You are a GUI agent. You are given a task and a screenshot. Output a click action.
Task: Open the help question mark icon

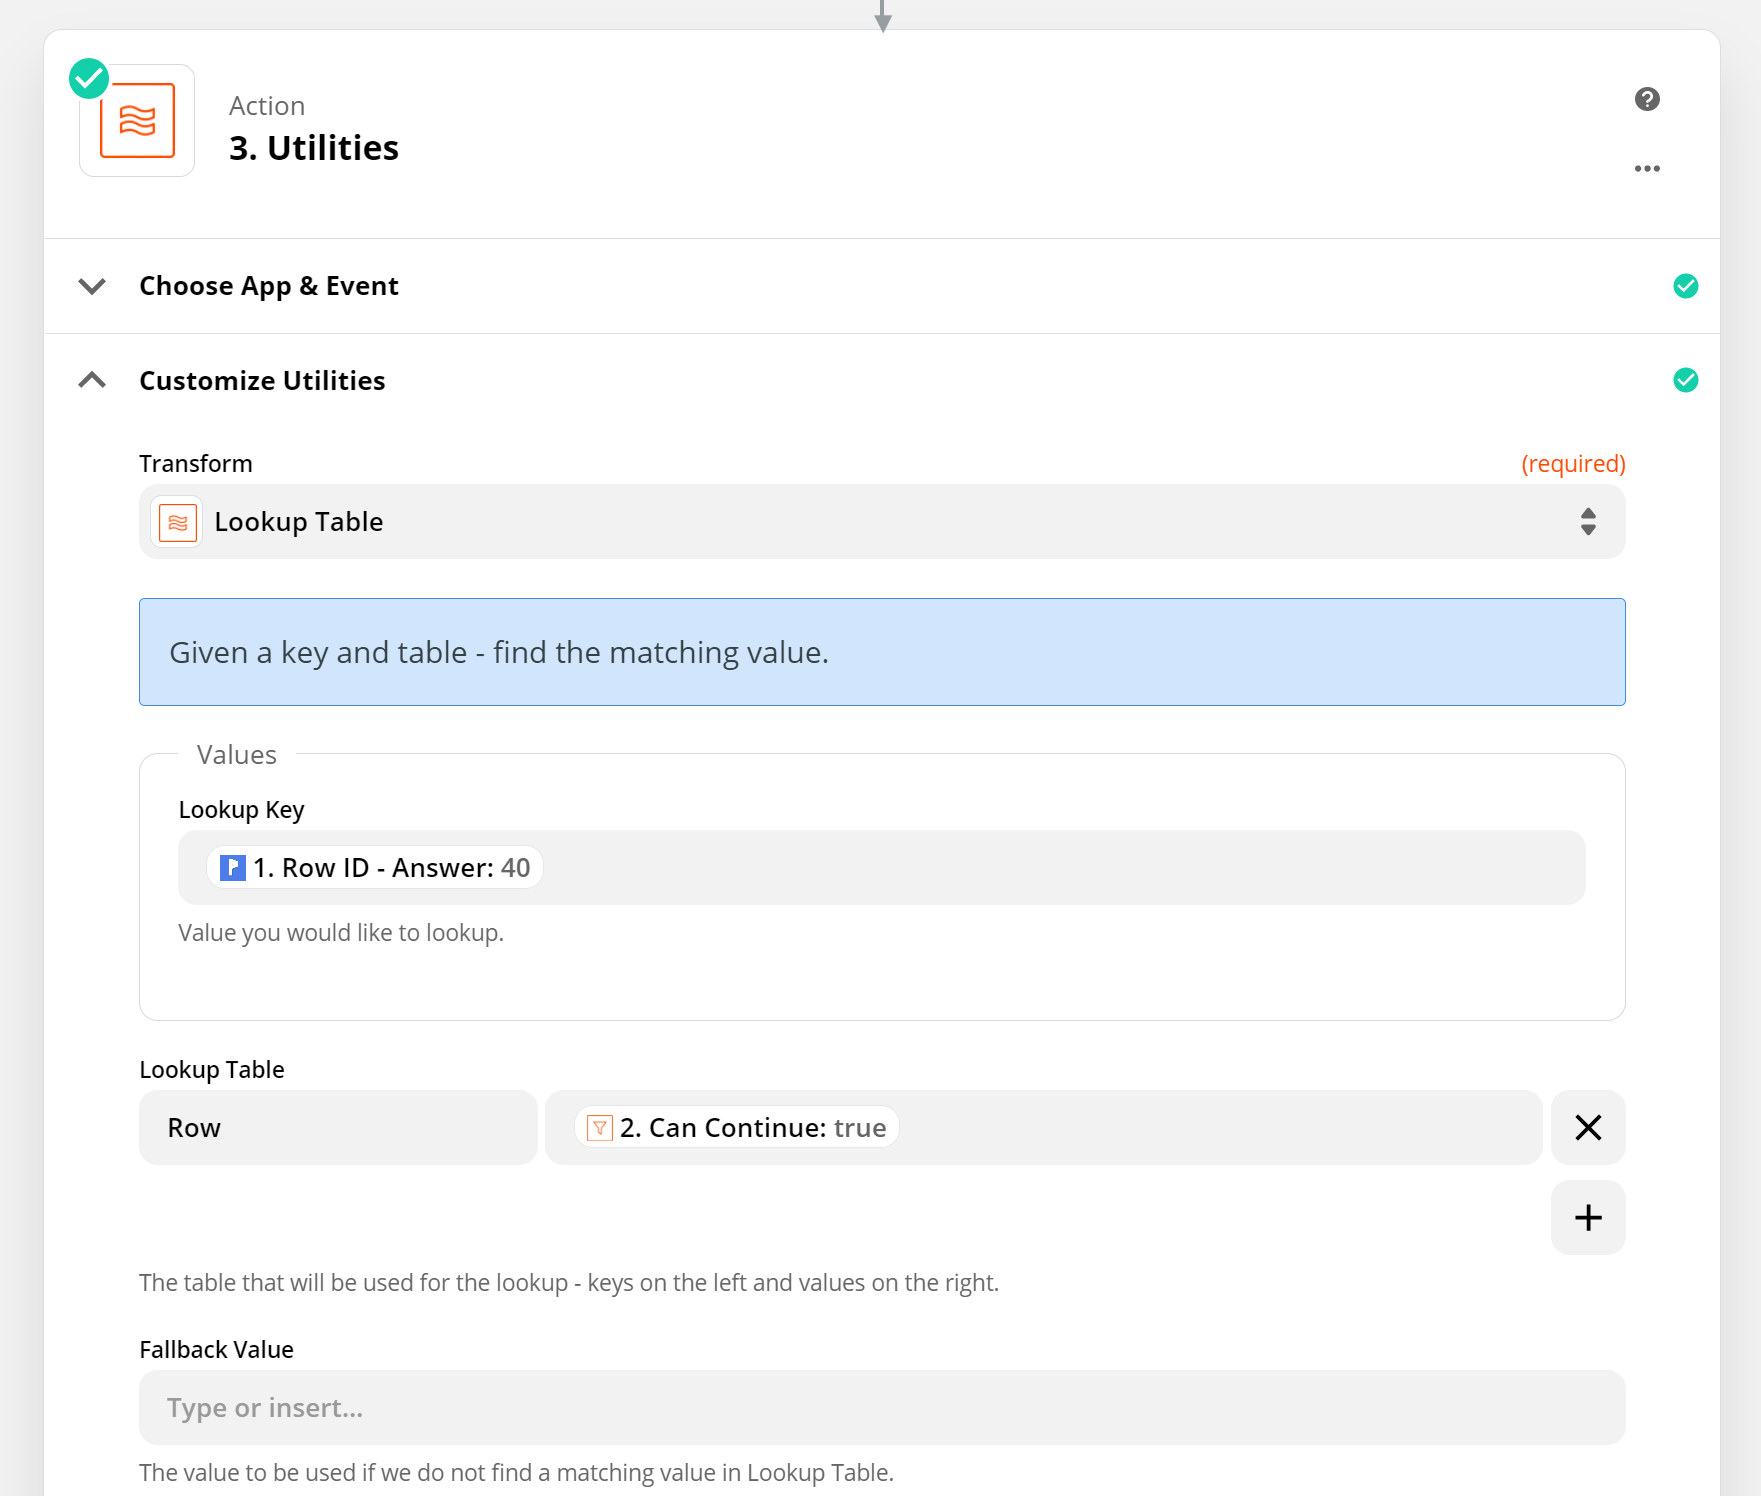[x=1647, y=99]
